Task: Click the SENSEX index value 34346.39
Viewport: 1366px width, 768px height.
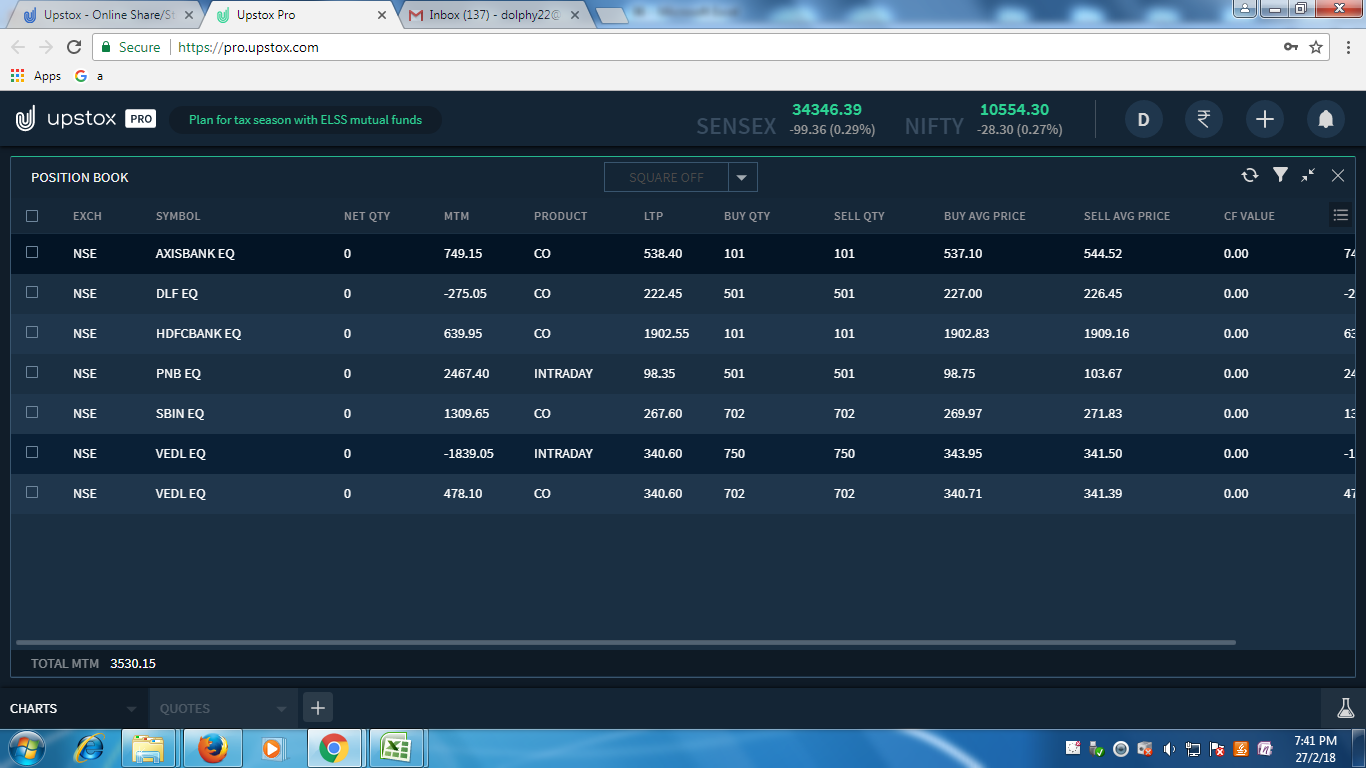Action: pyautogui.click(x=826, y=109)
